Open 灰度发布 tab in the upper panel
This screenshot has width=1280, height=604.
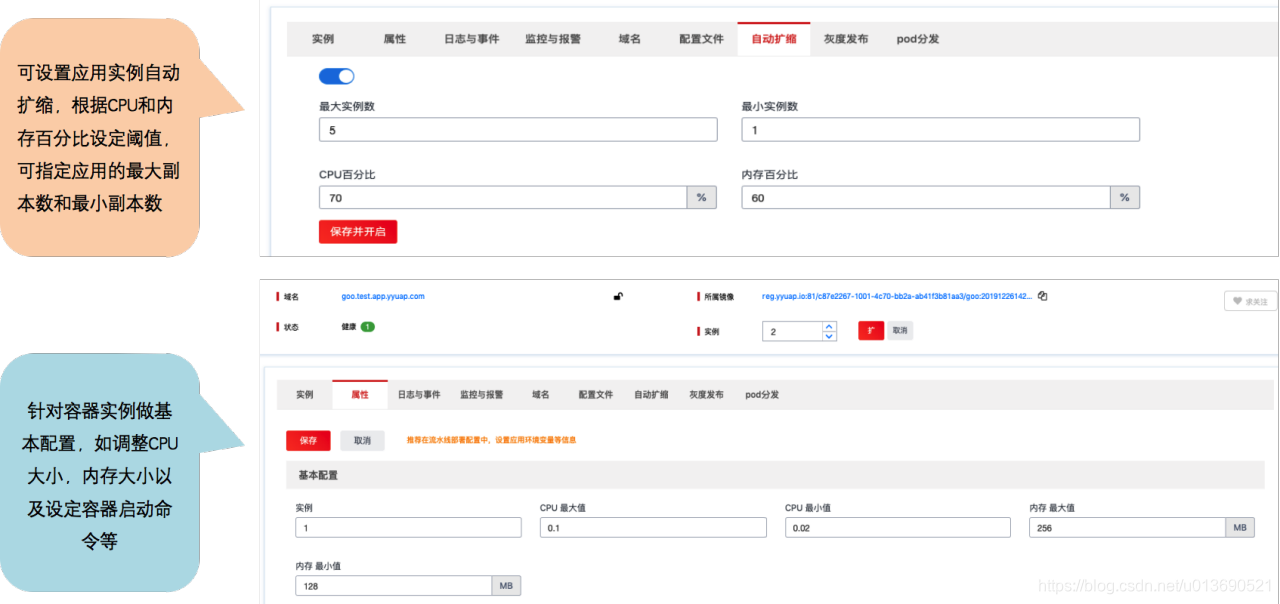pyautogui.click(x=846, y=39)
